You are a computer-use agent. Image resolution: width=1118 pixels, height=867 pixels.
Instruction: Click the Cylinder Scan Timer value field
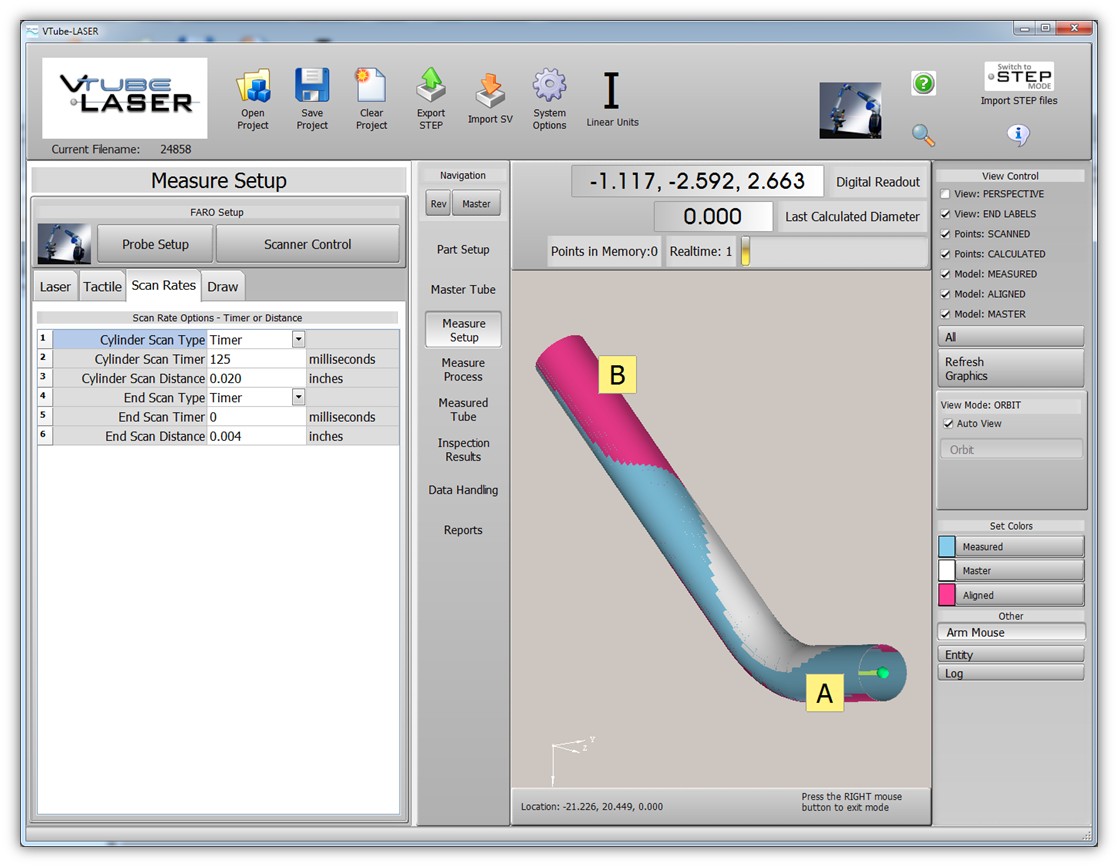255,359
